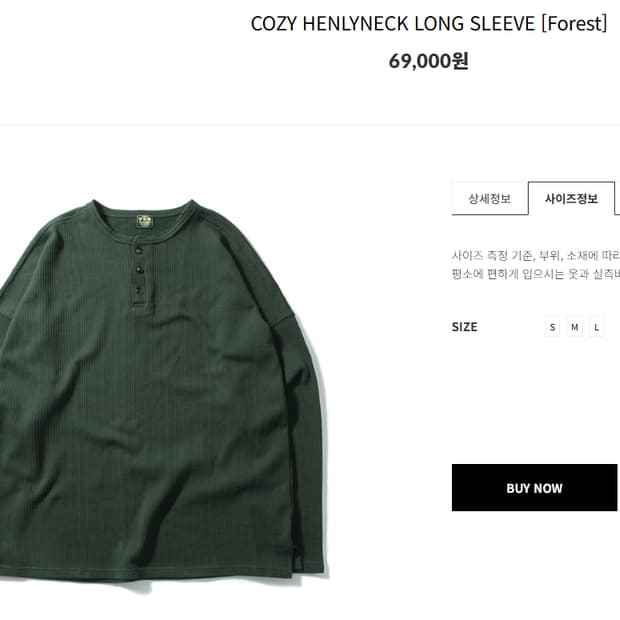
Task: Click the 69,000원 price text
Action: (x=429, y=61)
